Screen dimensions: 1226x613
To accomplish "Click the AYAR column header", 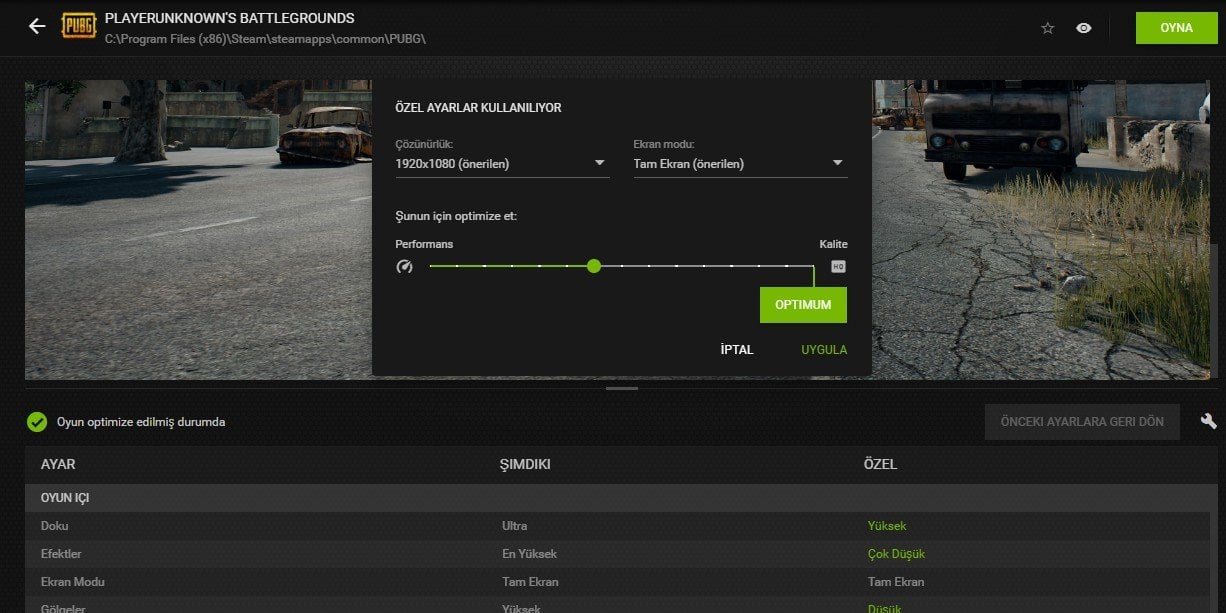I will (58, 465).
